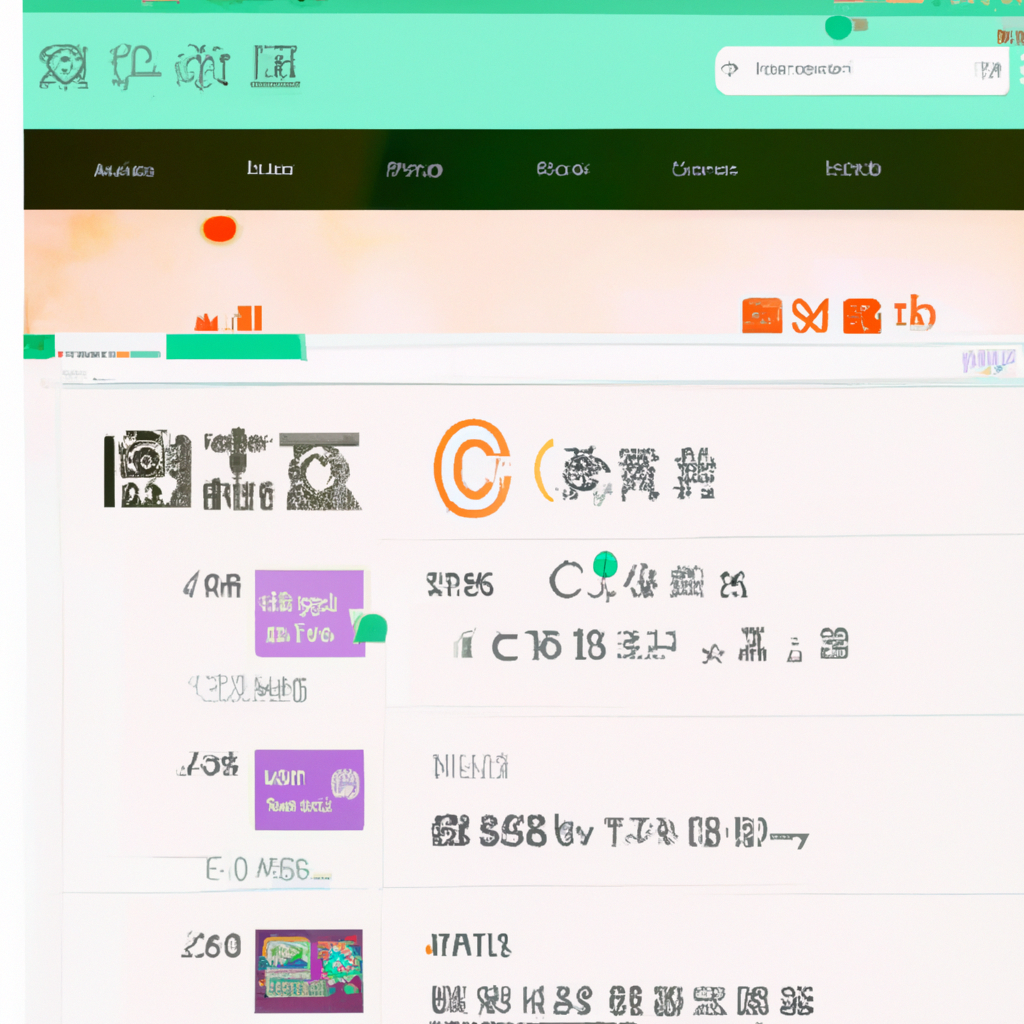Click the orange looped knot icon

[x=810, y=315]
